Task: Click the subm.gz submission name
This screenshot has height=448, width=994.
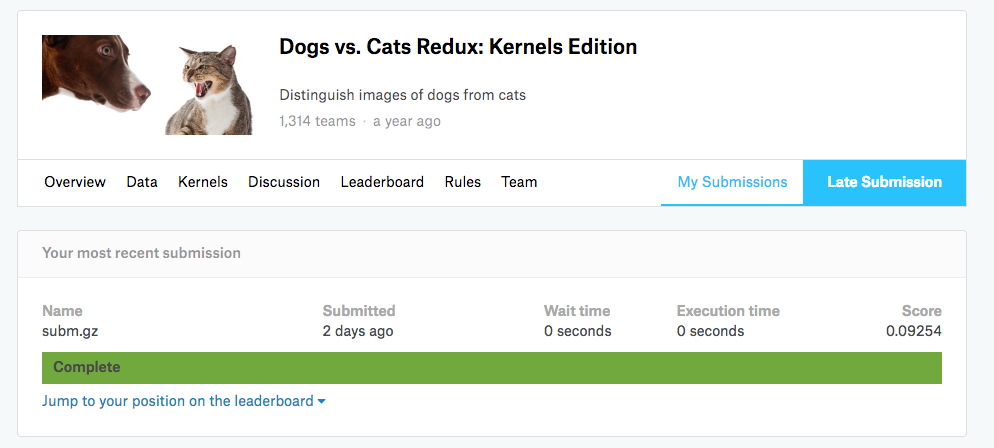Action: [x=67, y=331]
